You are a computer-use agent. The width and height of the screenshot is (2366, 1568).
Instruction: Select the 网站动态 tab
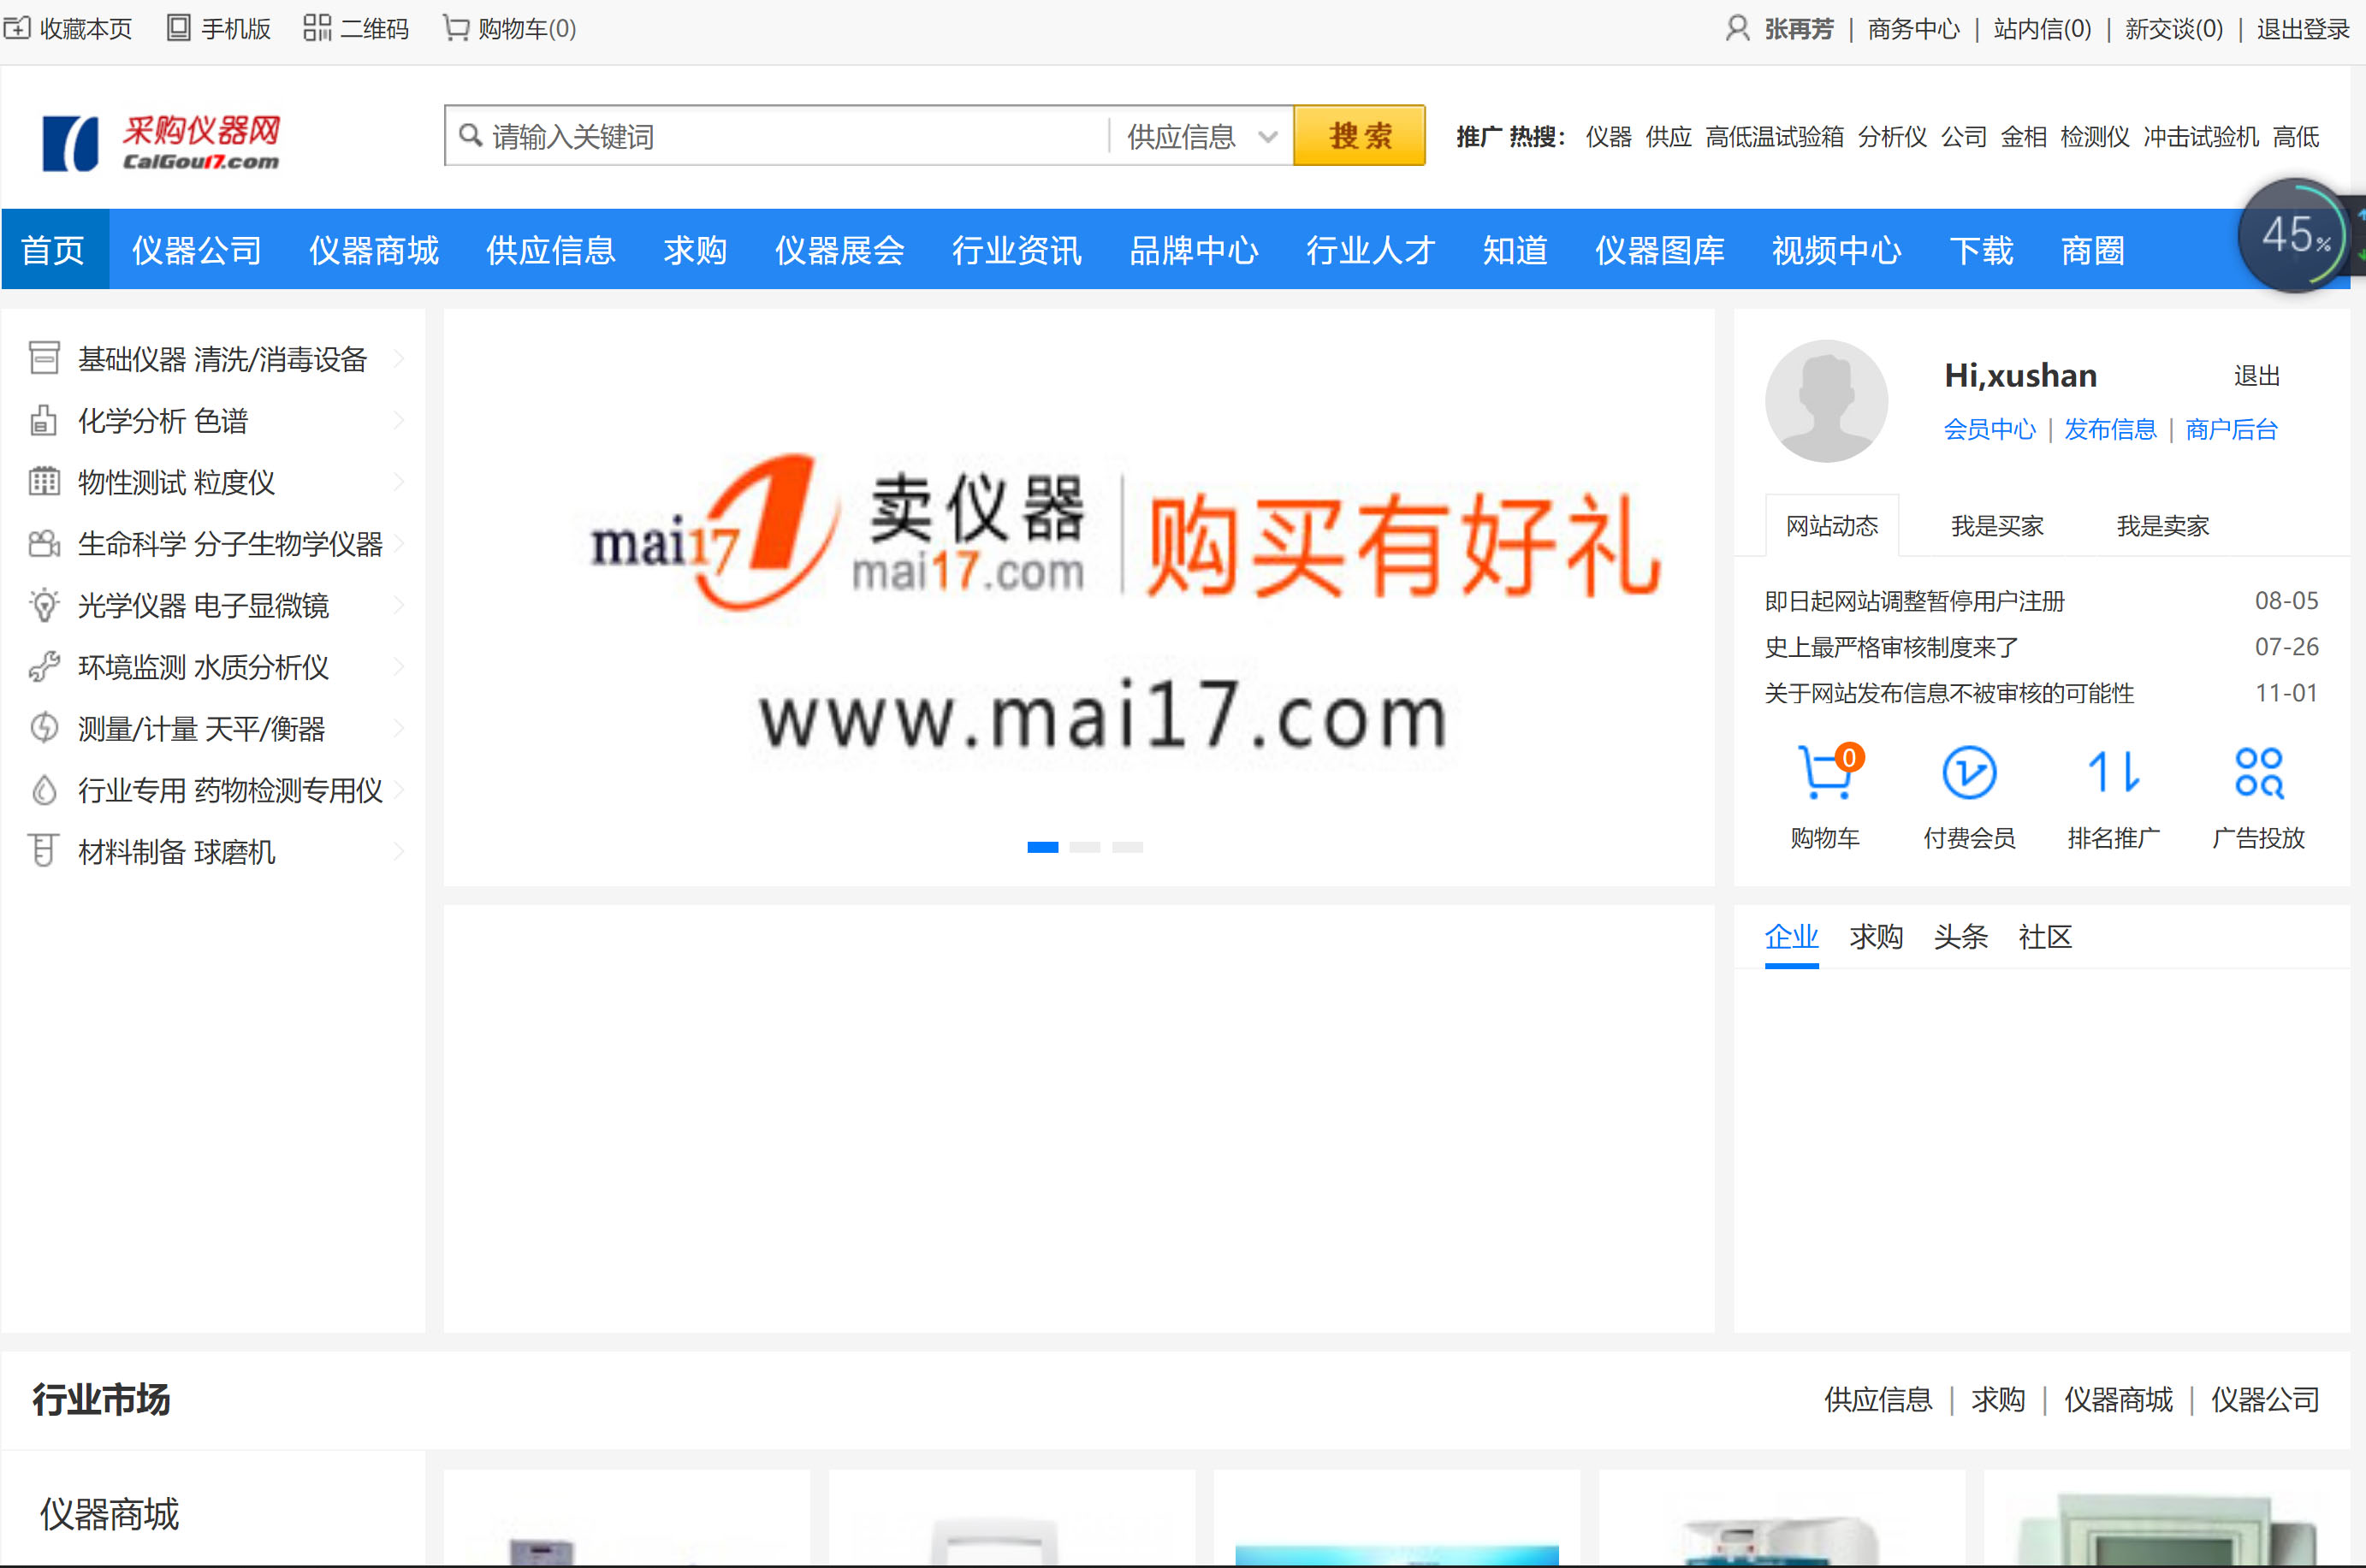click(x=1832, y=526)
